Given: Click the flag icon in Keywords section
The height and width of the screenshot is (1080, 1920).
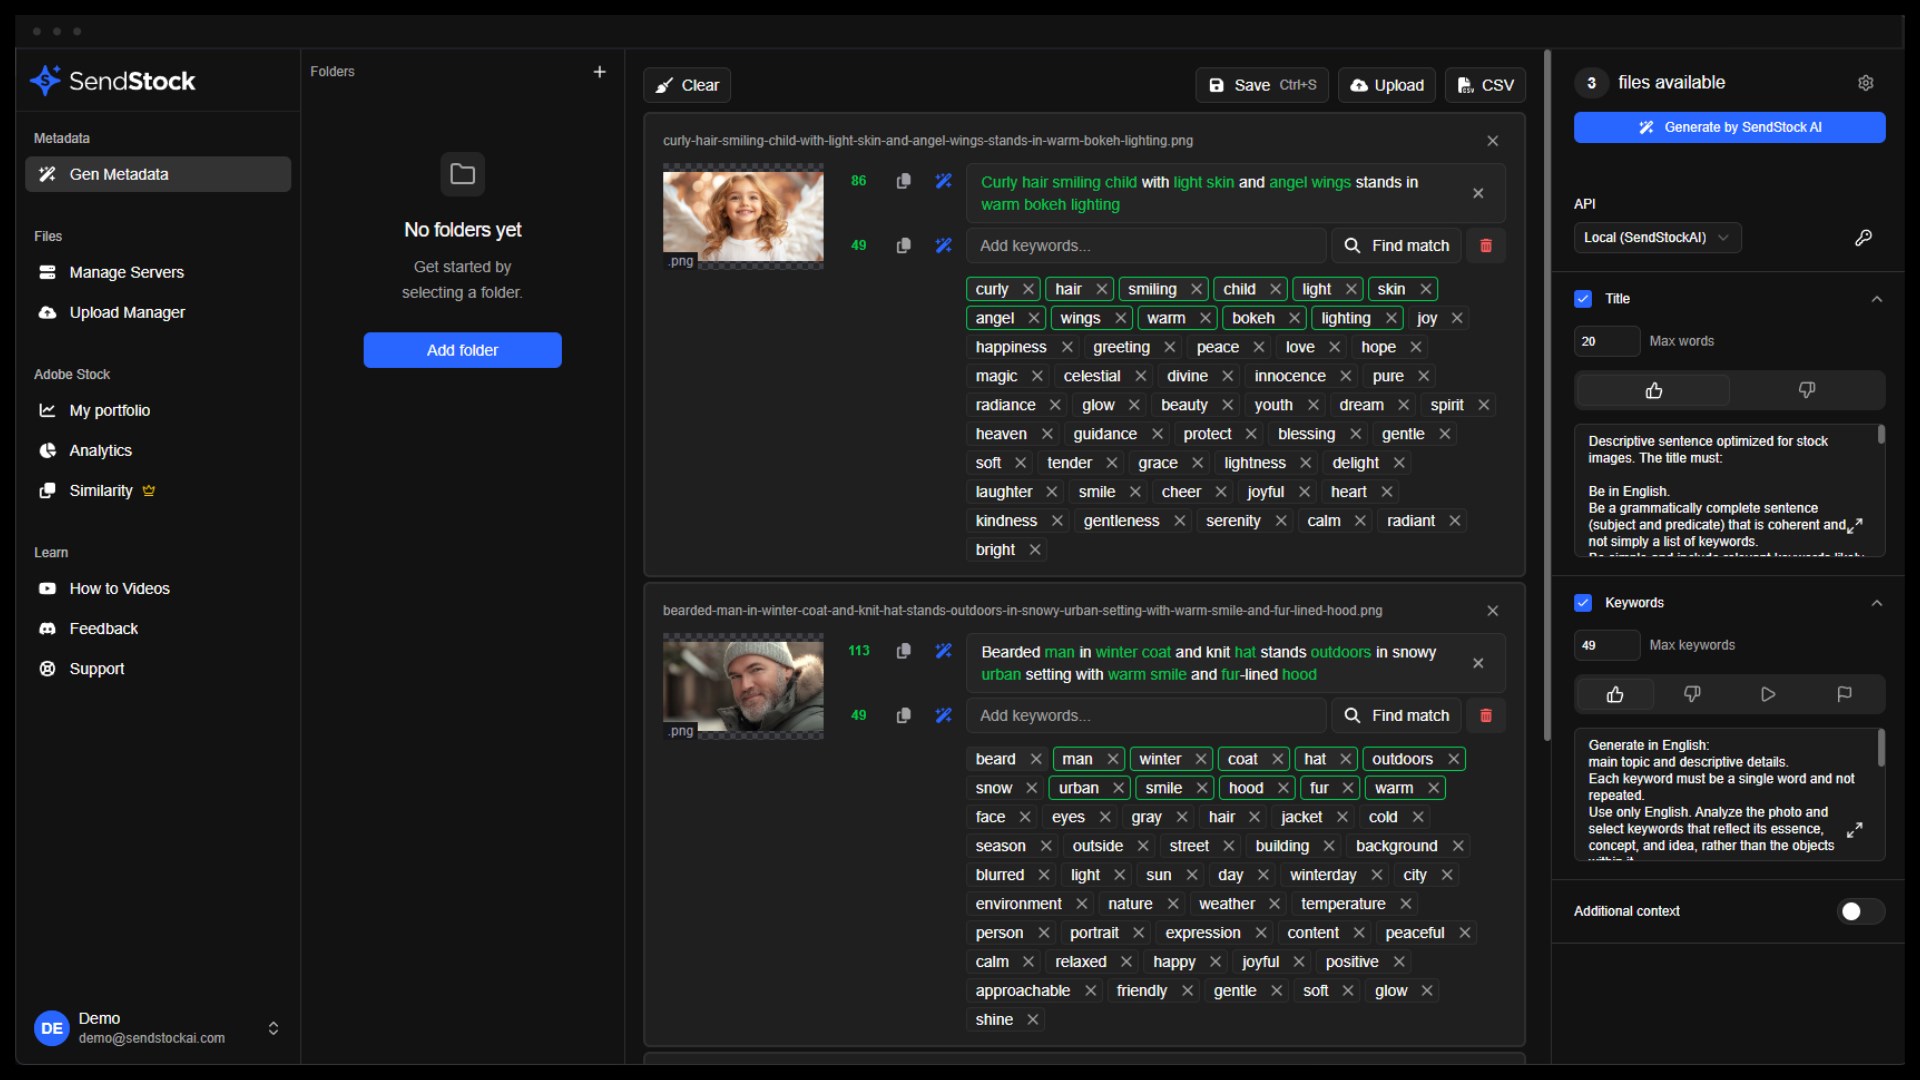Looking at the screenshot, I should 1844,694.
